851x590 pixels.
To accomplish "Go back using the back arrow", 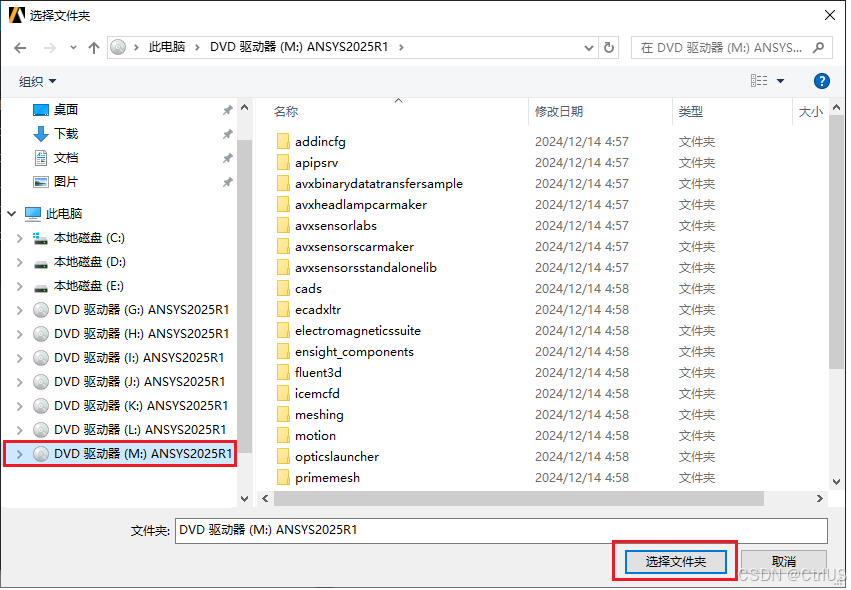I will [x=20, y=48].
